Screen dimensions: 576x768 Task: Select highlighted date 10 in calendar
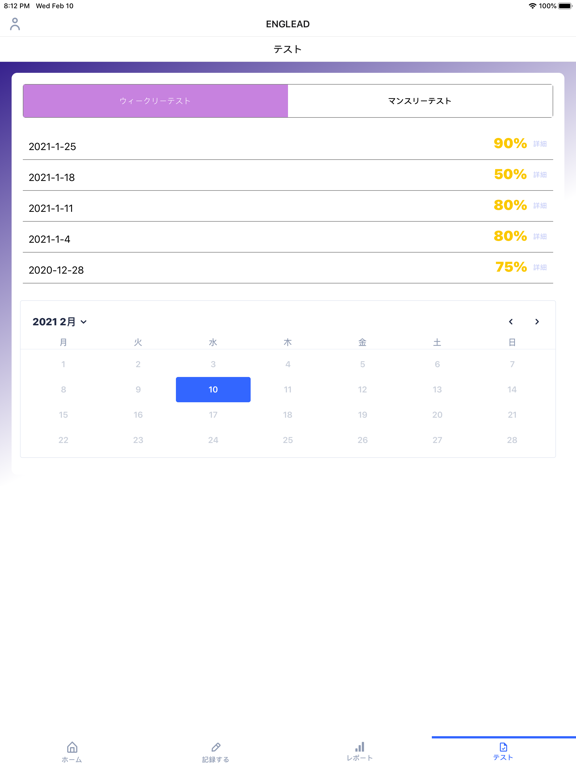(x=213, y=389)
